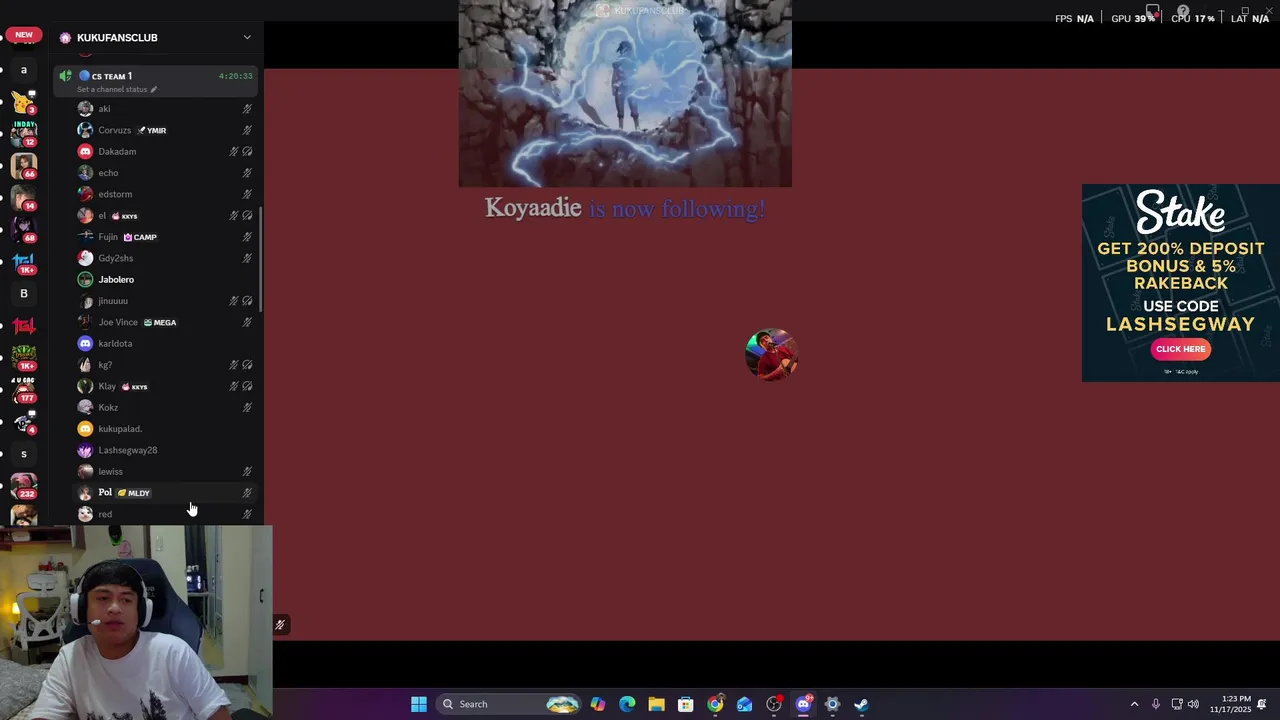This screenshot has height=720, width=1280.
Task: Open the NEW badge in the server rail
Action: (x=24, y=35)
